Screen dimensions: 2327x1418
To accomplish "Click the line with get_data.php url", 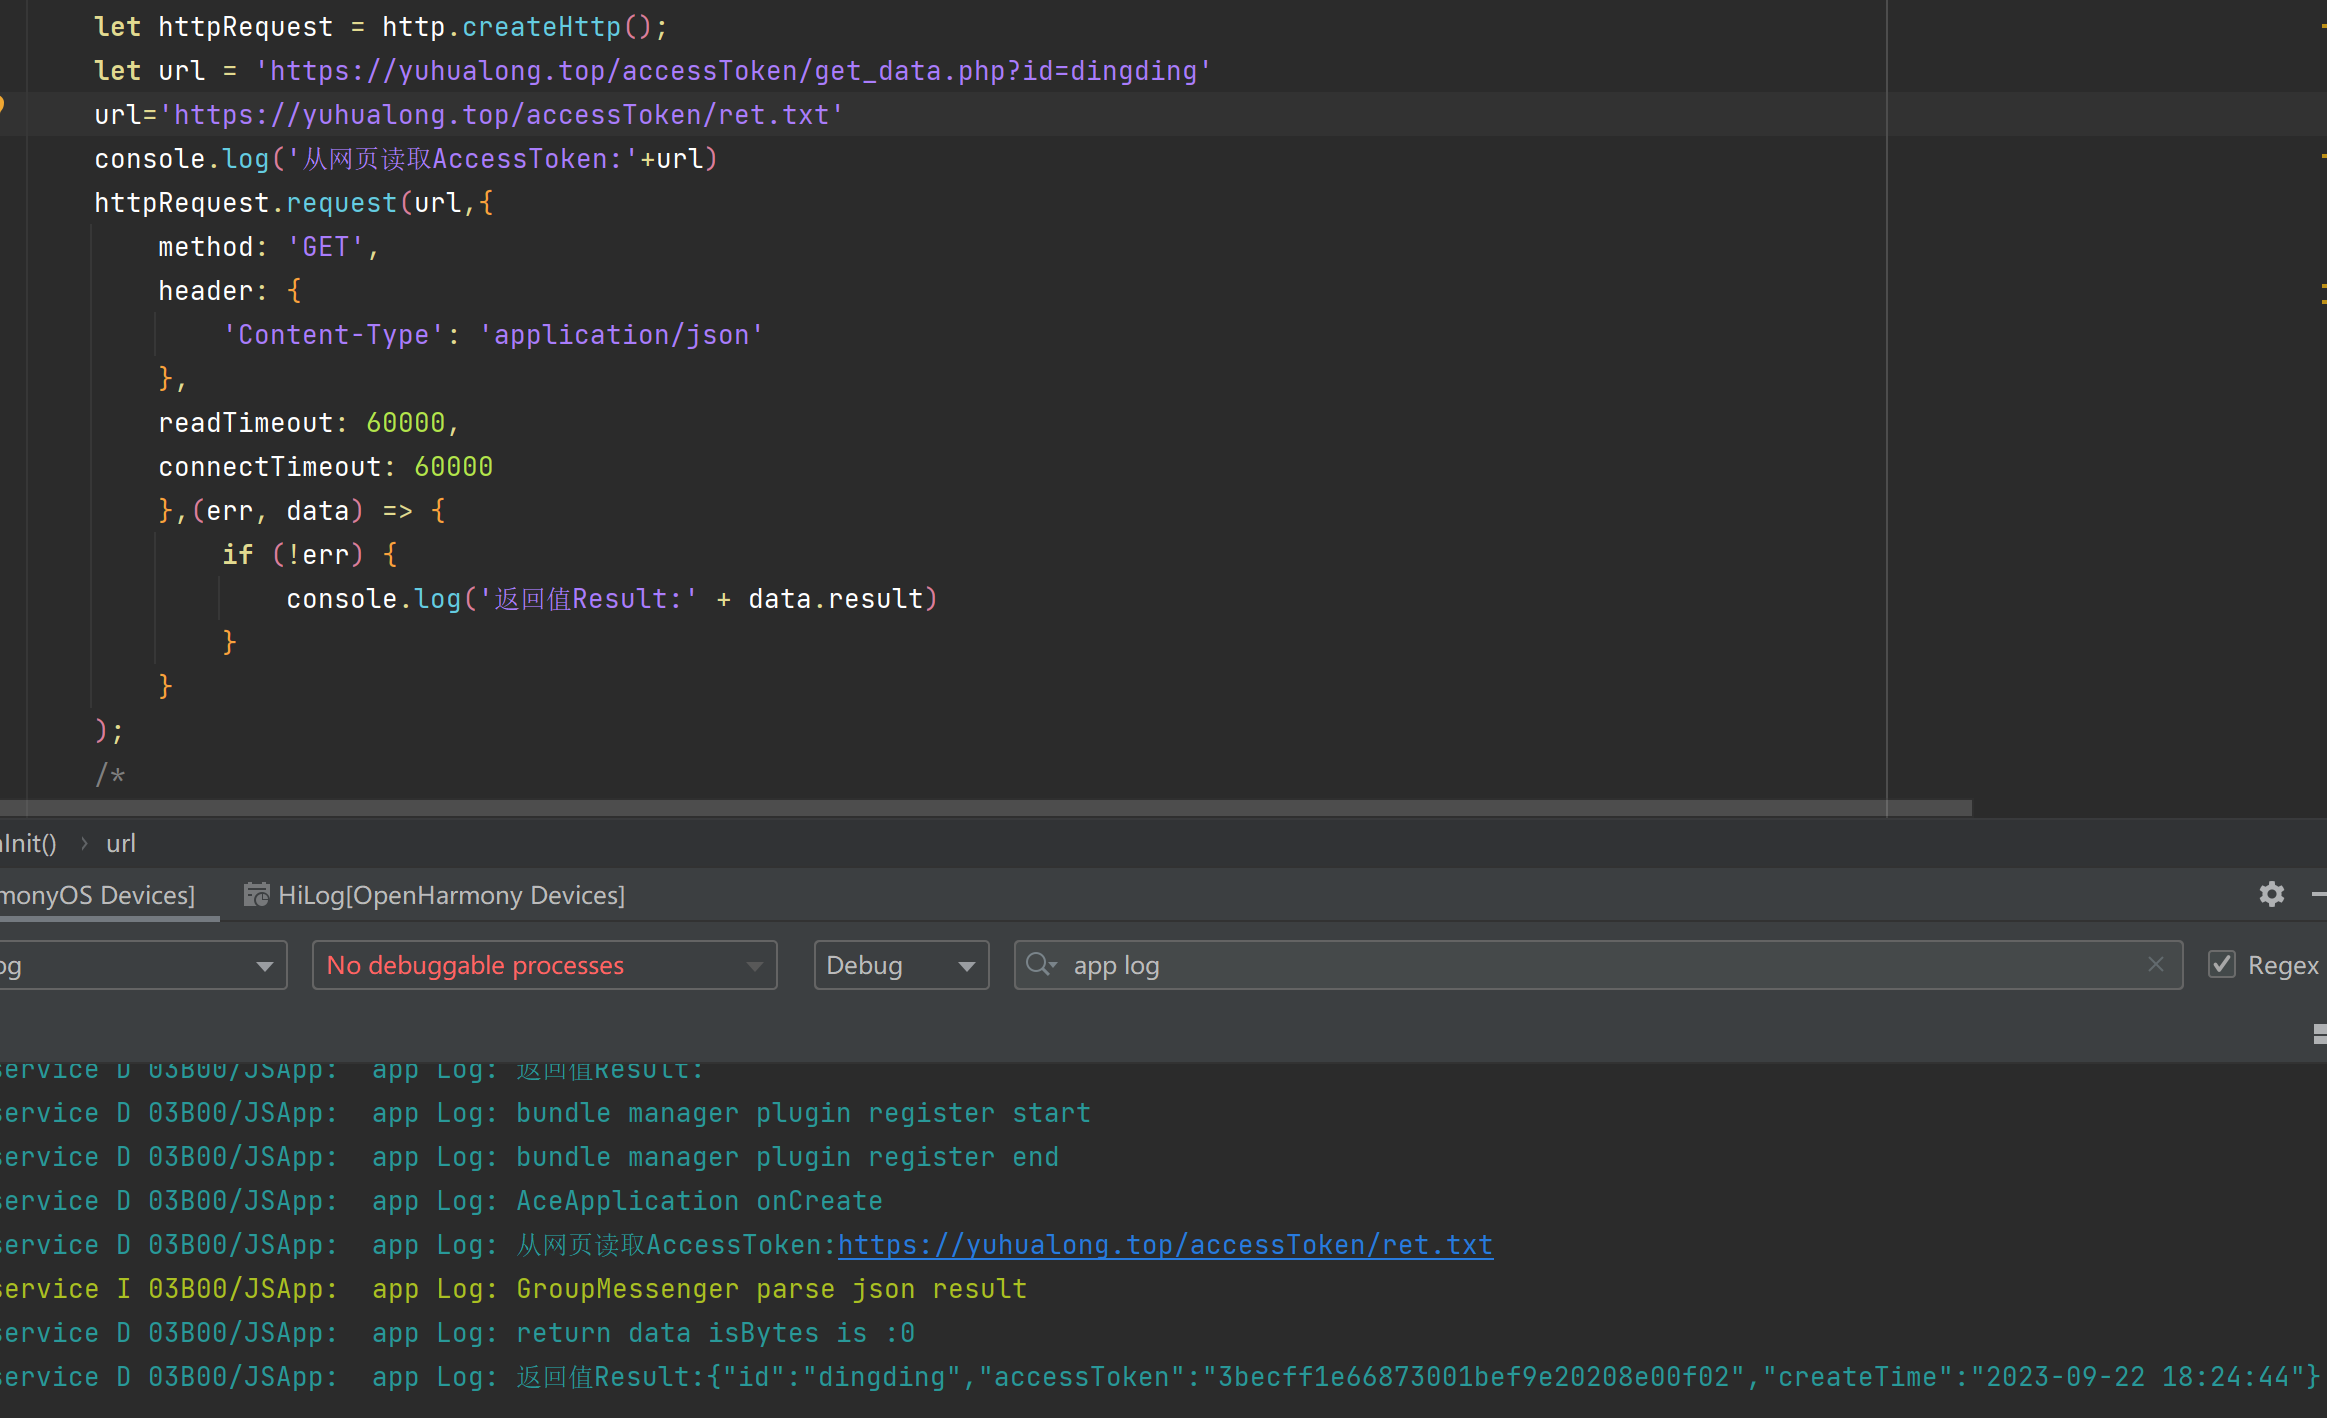I will tap(652, 71).
